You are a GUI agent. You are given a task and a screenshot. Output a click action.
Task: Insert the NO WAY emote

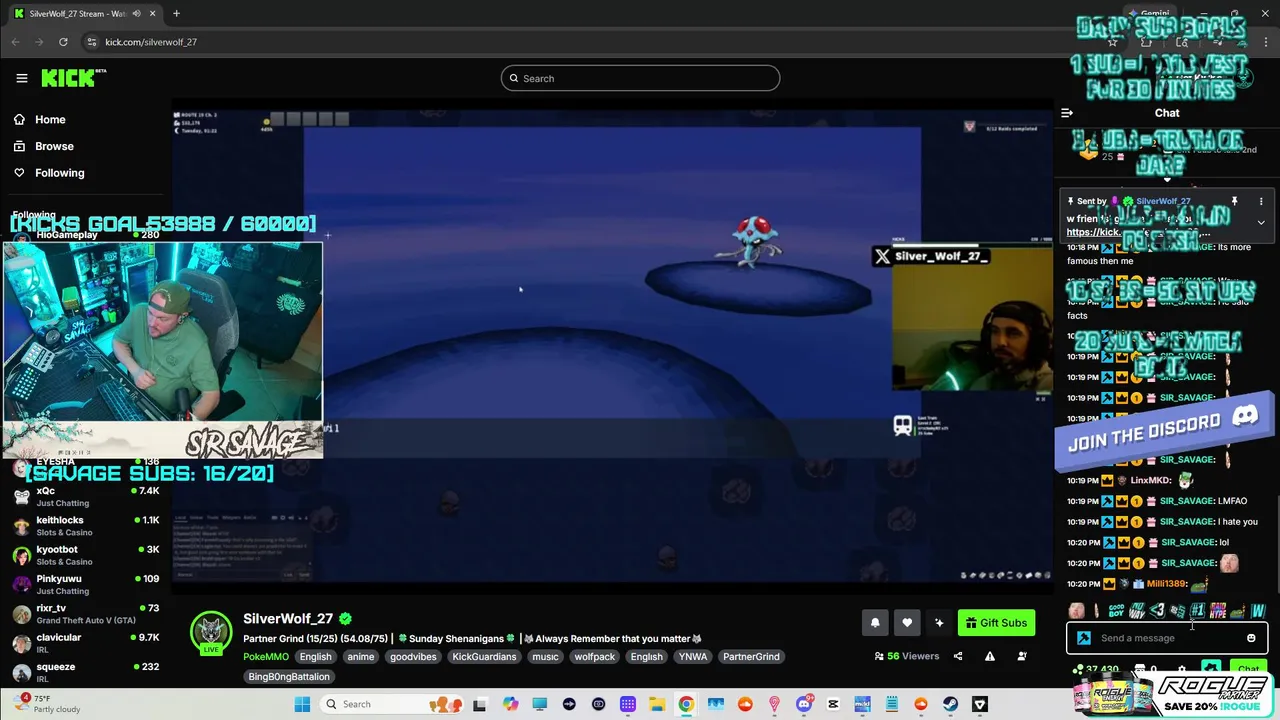click(1137, 610)
